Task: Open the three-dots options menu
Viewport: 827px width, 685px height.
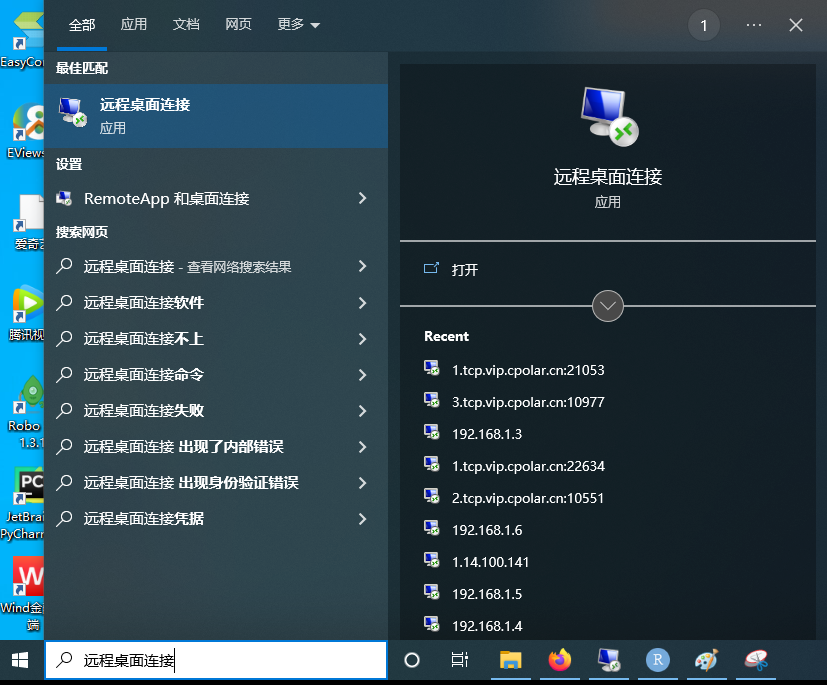Action: pos(754,25)
